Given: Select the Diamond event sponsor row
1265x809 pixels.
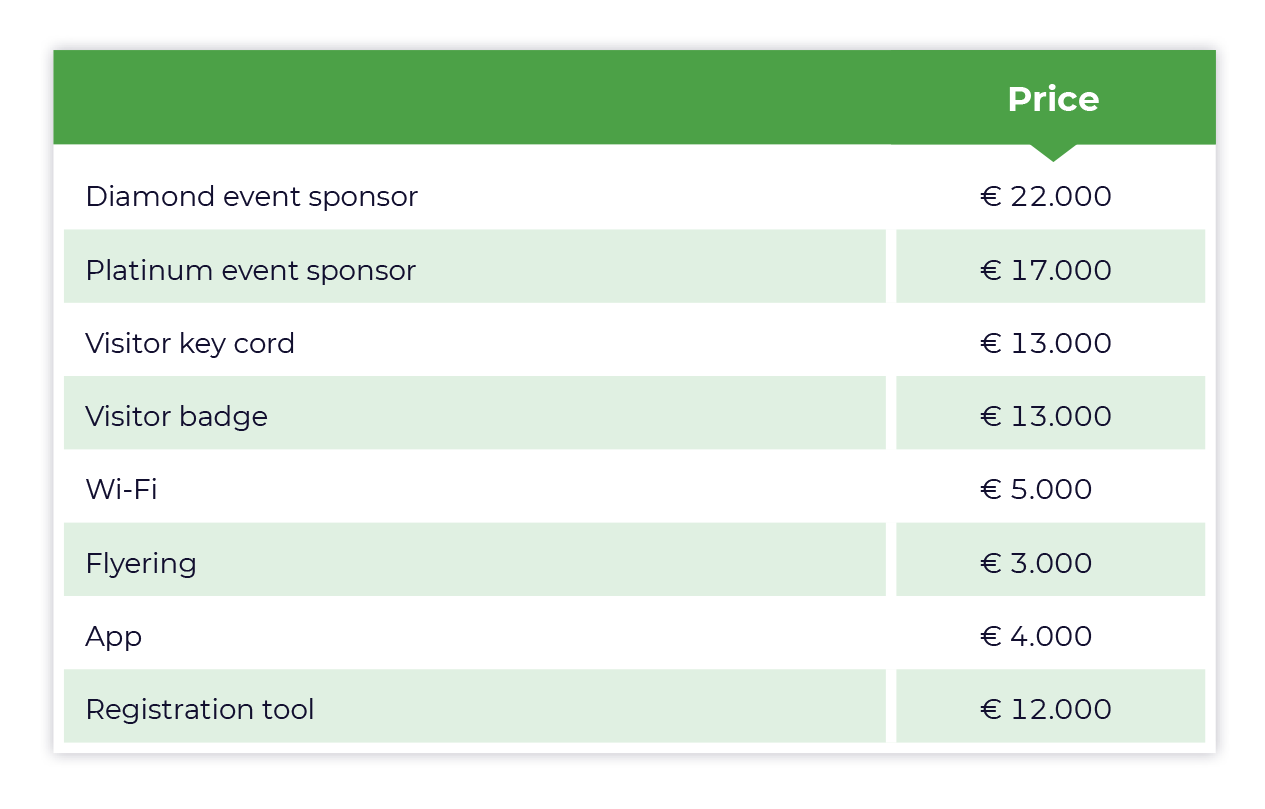Looking at the screenshot, I should tap(634, 196).
